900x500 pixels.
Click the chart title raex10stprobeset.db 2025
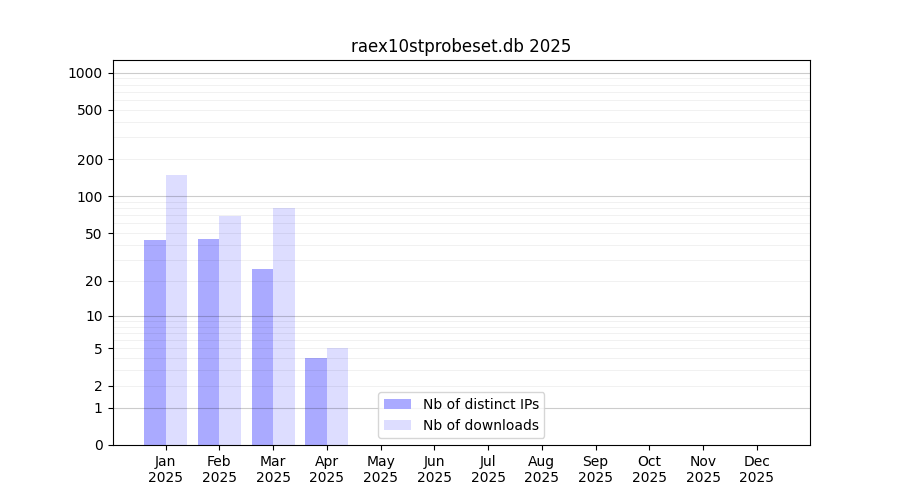461,46
